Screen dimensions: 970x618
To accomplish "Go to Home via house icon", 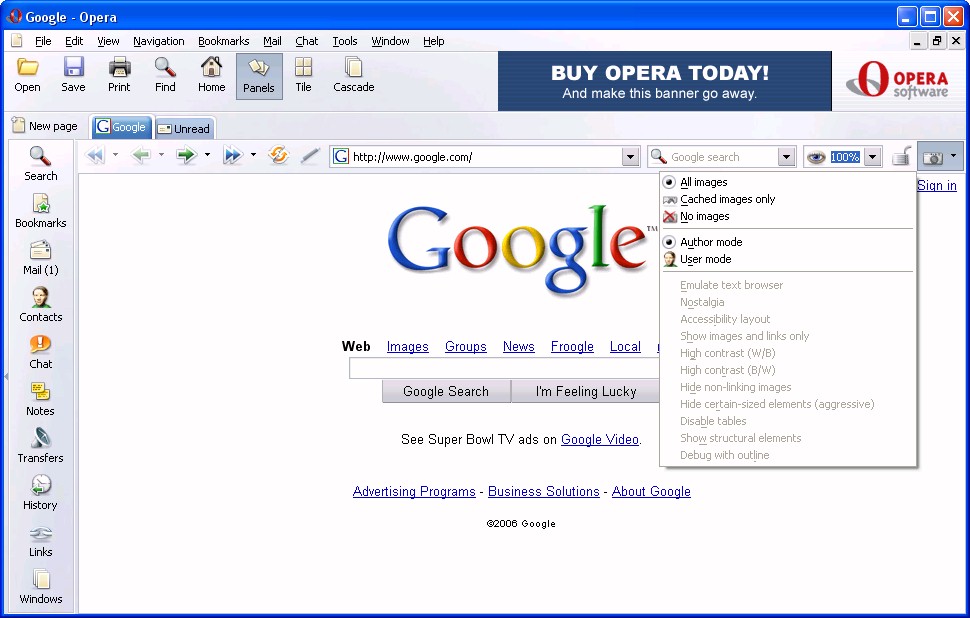I will (x=212, y=67).
